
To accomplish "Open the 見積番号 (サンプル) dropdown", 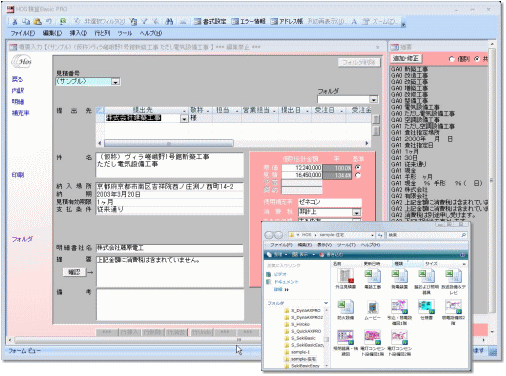I will point(115,82).
